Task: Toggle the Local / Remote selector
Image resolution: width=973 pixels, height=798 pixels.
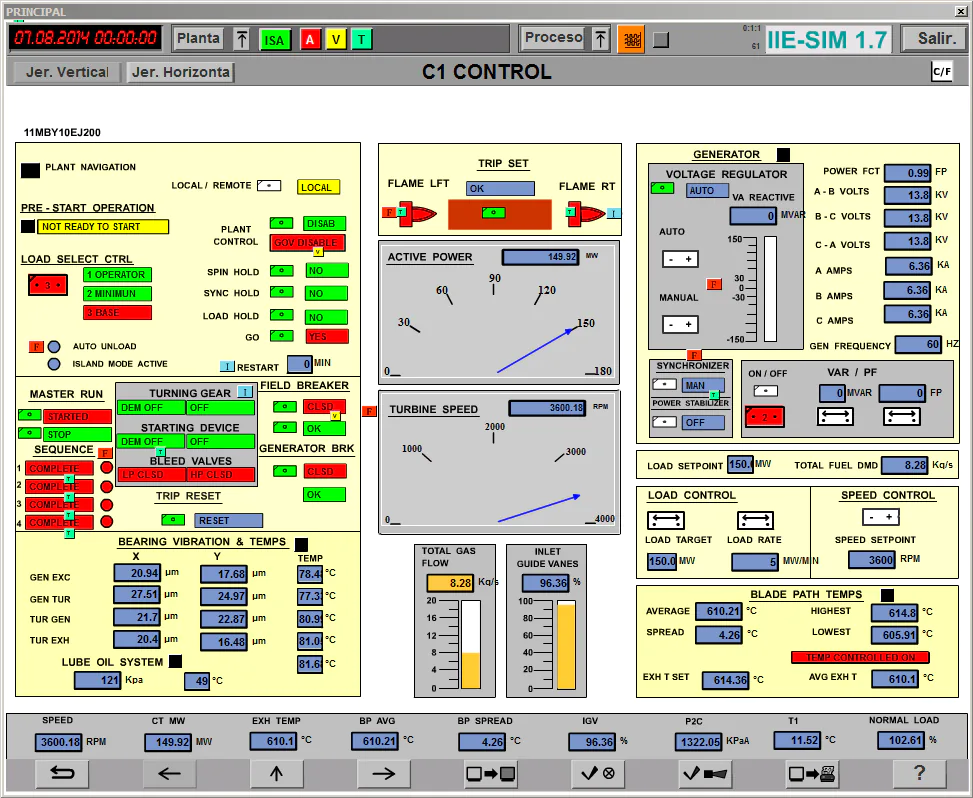Action: tap(269, 186)
